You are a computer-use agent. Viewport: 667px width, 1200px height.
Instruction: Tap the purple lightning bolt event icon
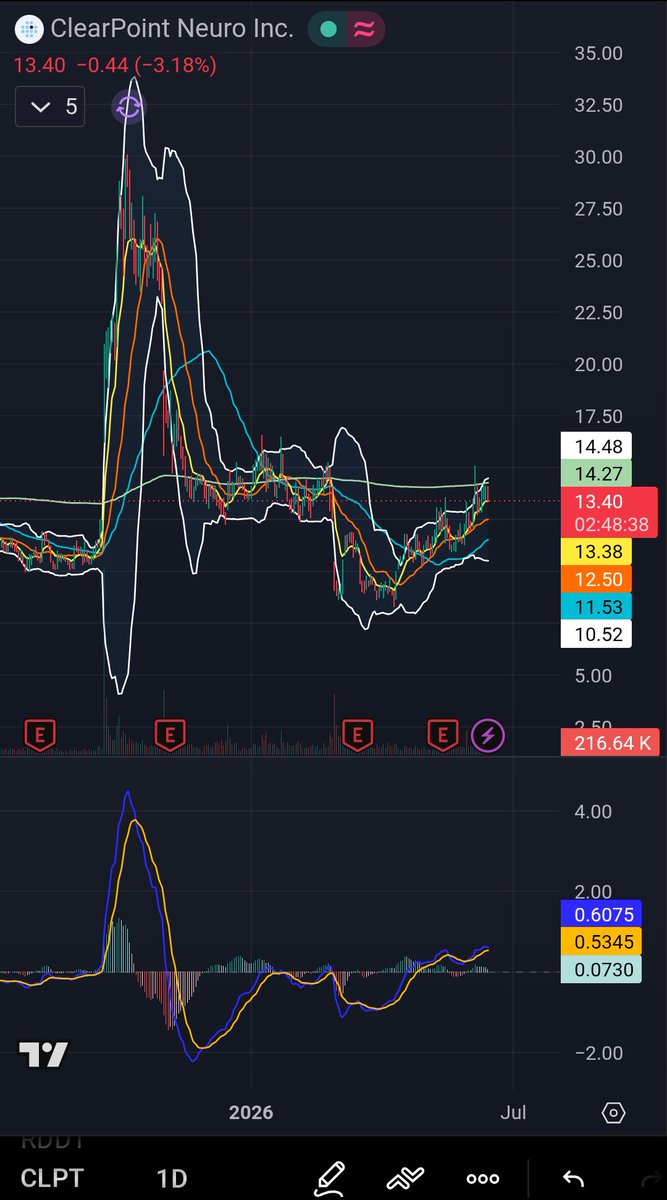click(488, 736)
